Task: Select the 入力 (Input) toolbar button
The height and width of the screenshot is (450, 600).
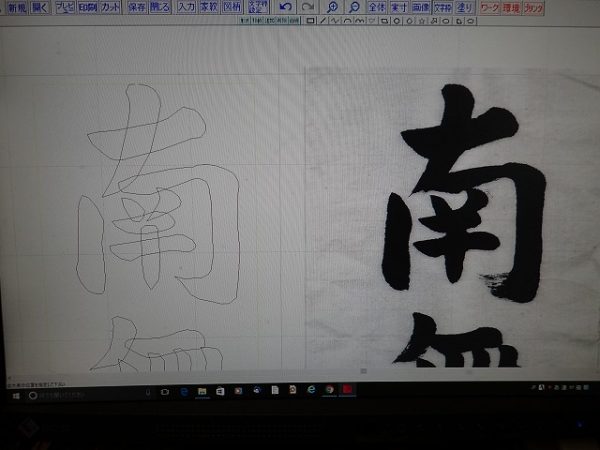Action: tap(186, 7)
